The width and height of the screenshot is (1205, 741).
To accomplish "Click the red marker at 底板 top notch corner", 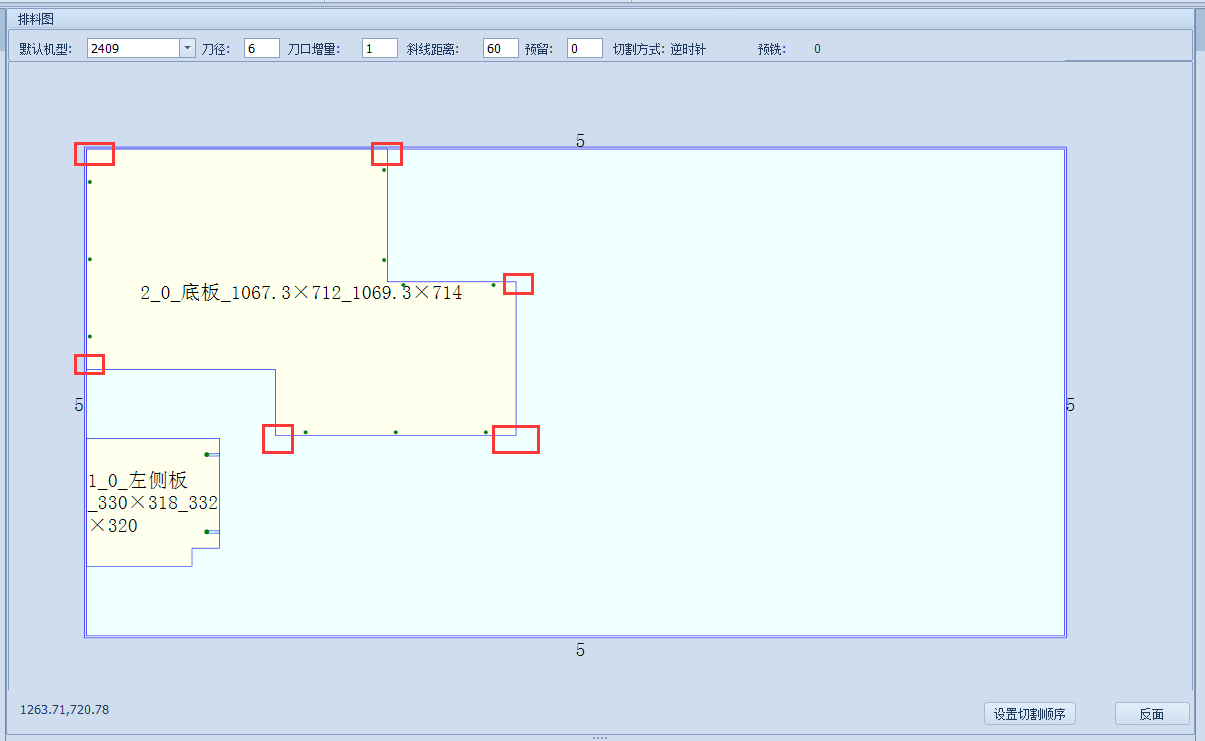I will pyautogui.click(x=387, y=153).
